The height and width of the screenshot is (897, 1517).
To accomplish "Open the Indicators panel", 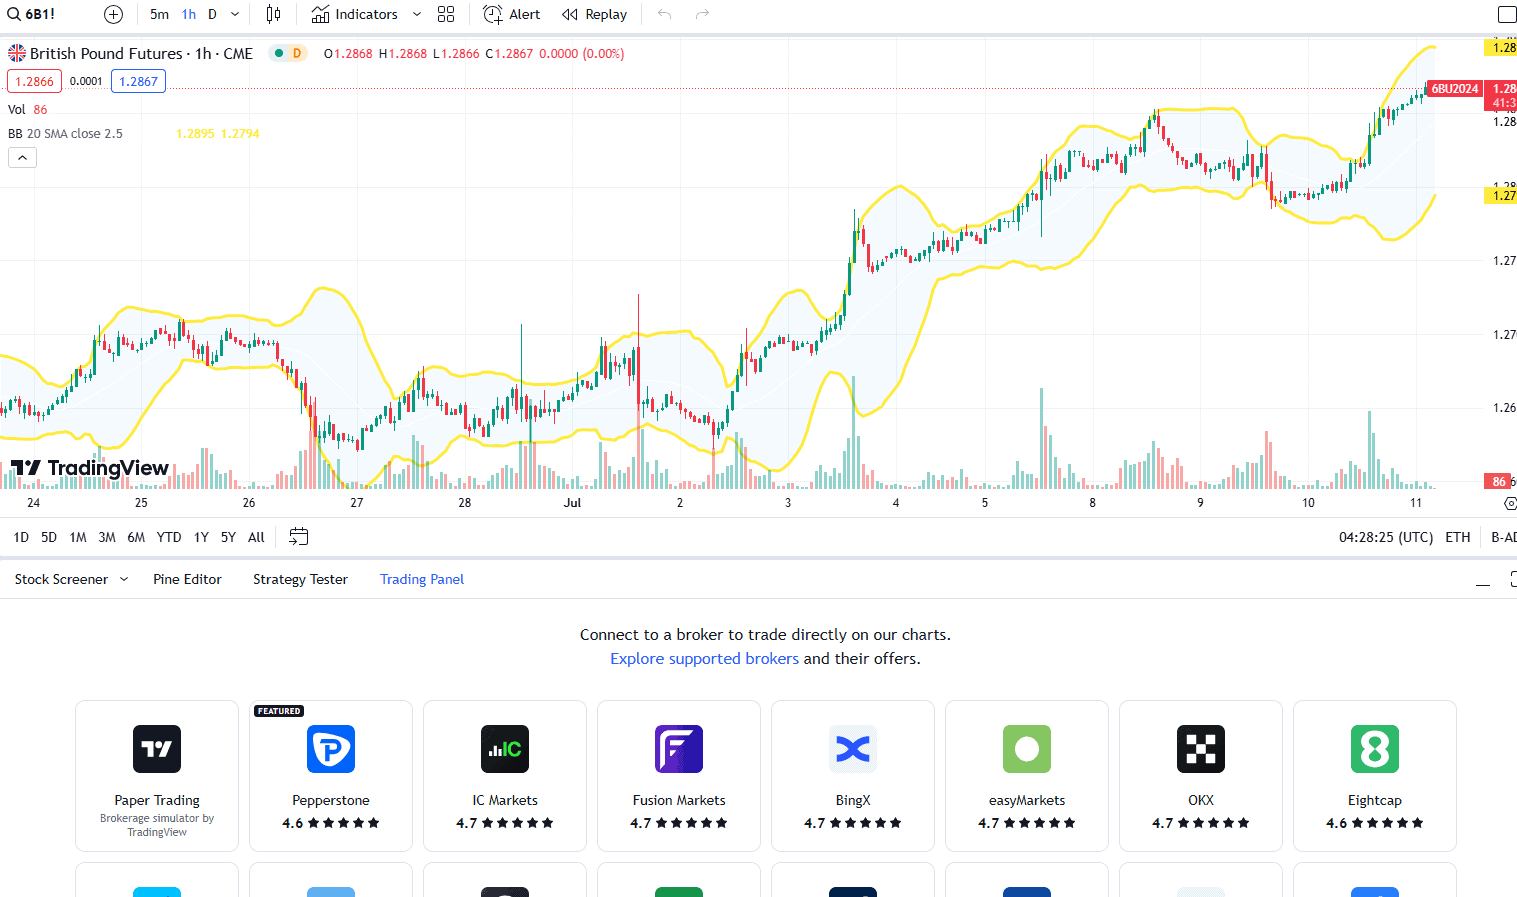I will [355, 14].
